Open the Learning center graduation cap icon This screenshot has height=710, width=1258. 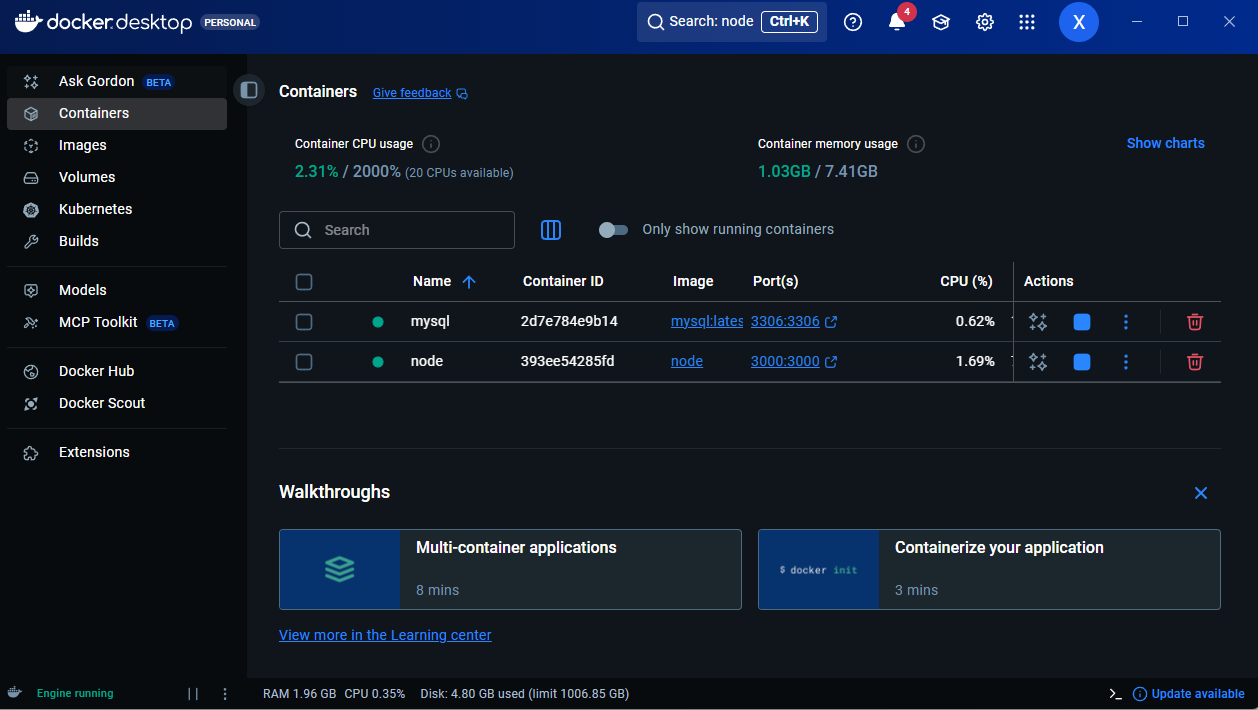click(x=941, y=22)
